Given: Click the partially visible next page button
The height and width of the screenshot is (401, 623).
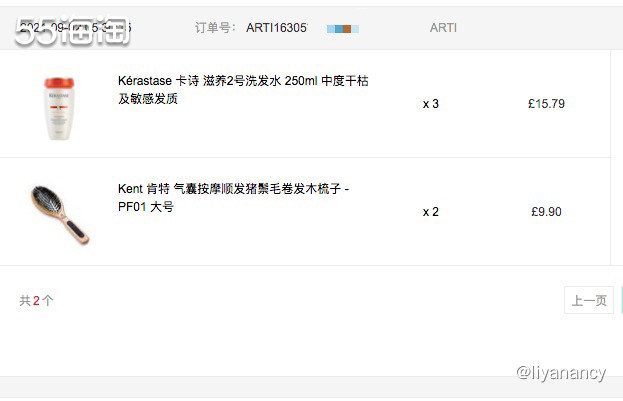Looking at the screenshot, I should (x=621, y=300).
